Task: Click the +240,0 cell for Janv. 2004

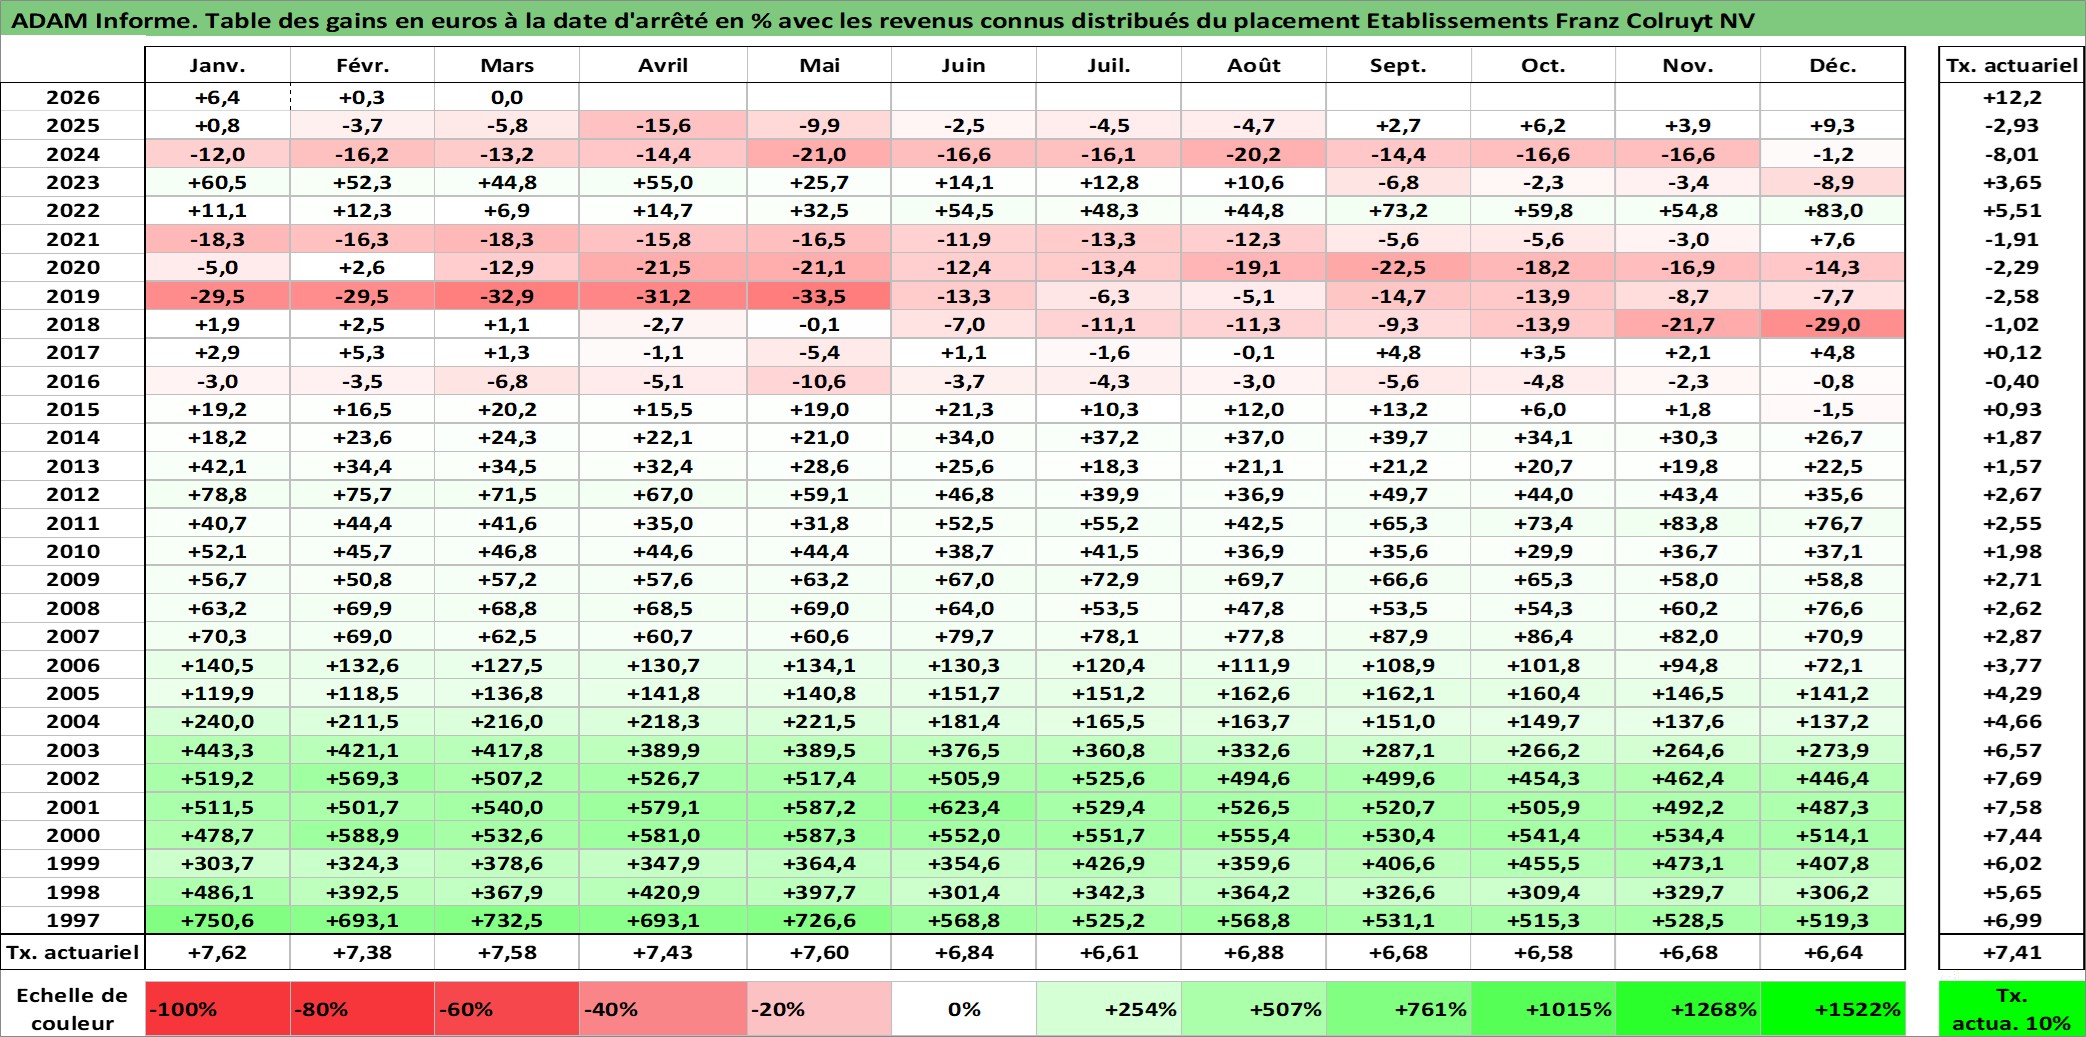Action: click(217, 721)
